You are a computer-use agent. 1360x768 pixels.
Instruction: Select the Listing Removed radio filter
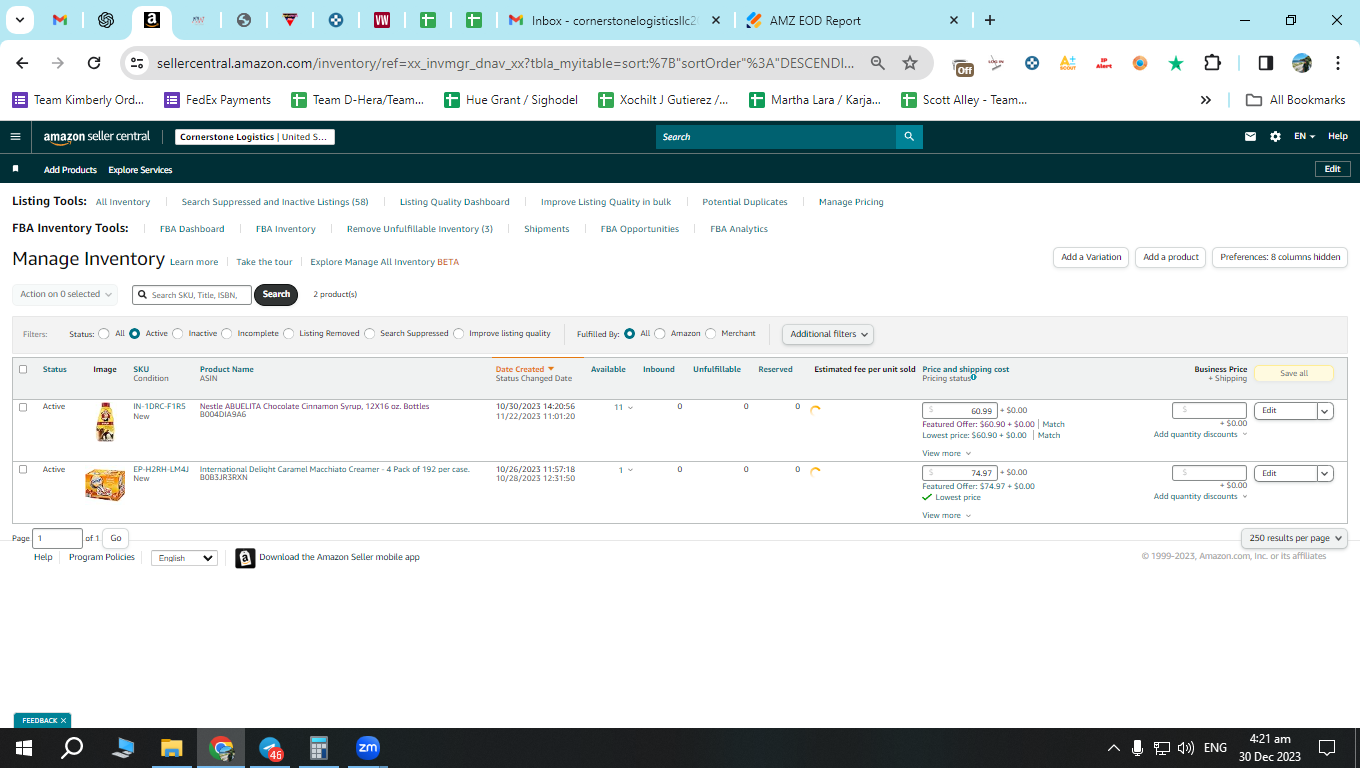click(289, 334)
